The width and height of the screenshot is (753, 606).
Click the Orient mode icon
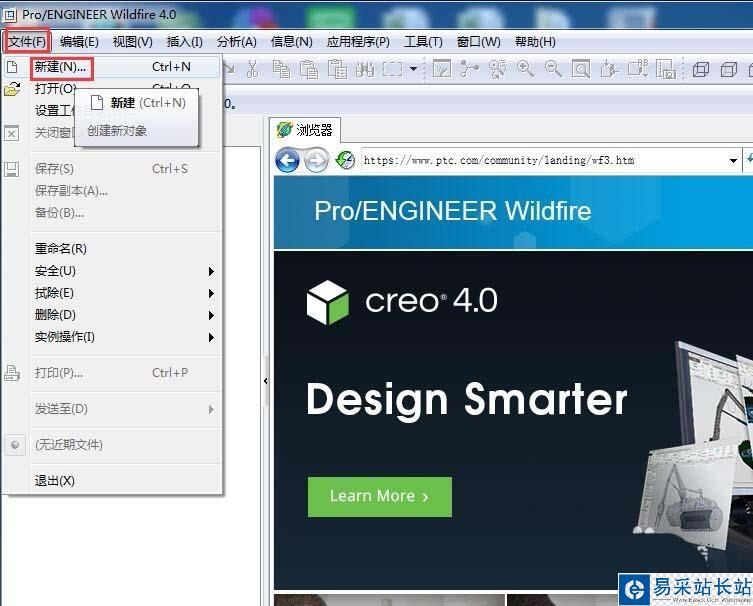[x=498, y=70]
